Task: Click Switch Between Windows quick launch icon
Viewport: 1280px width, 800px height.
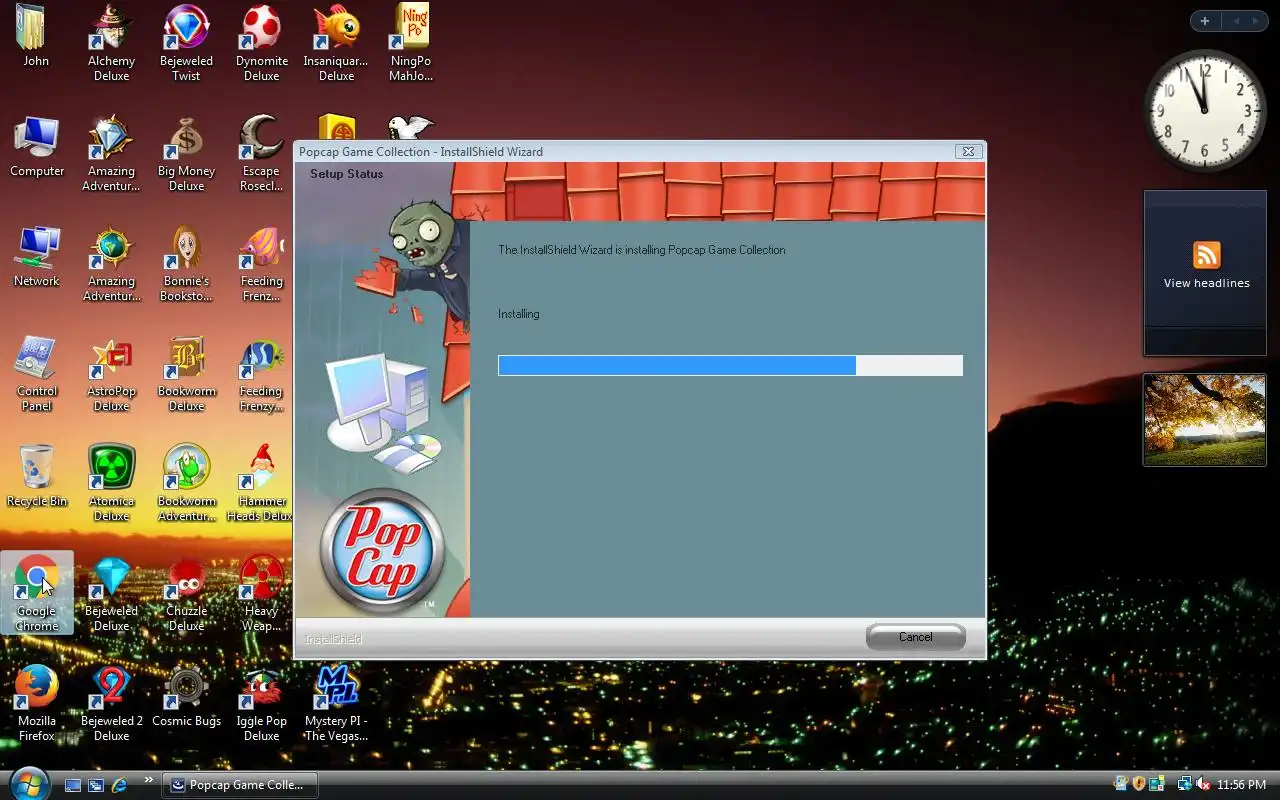Action: [x=96, y=785]
